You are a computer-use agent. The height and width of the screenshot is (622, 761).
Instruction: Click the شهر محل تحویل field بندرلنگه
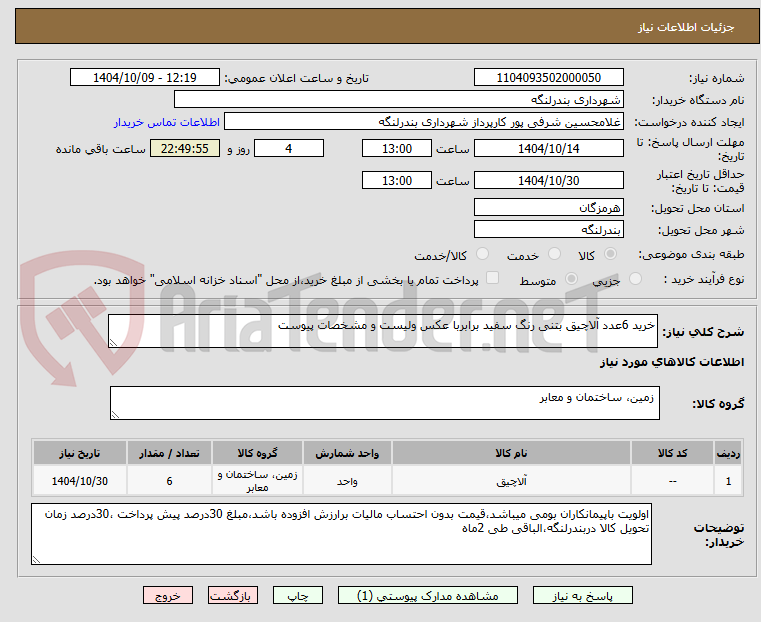tap(548, 229)
